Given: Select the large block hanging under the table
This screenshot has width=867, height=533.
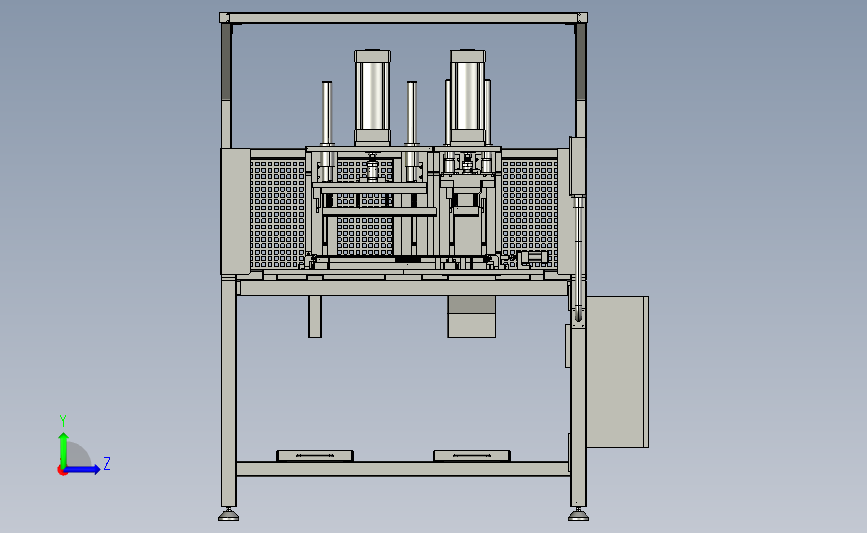Looking at the screenshot, I should (x=472, y=317).
